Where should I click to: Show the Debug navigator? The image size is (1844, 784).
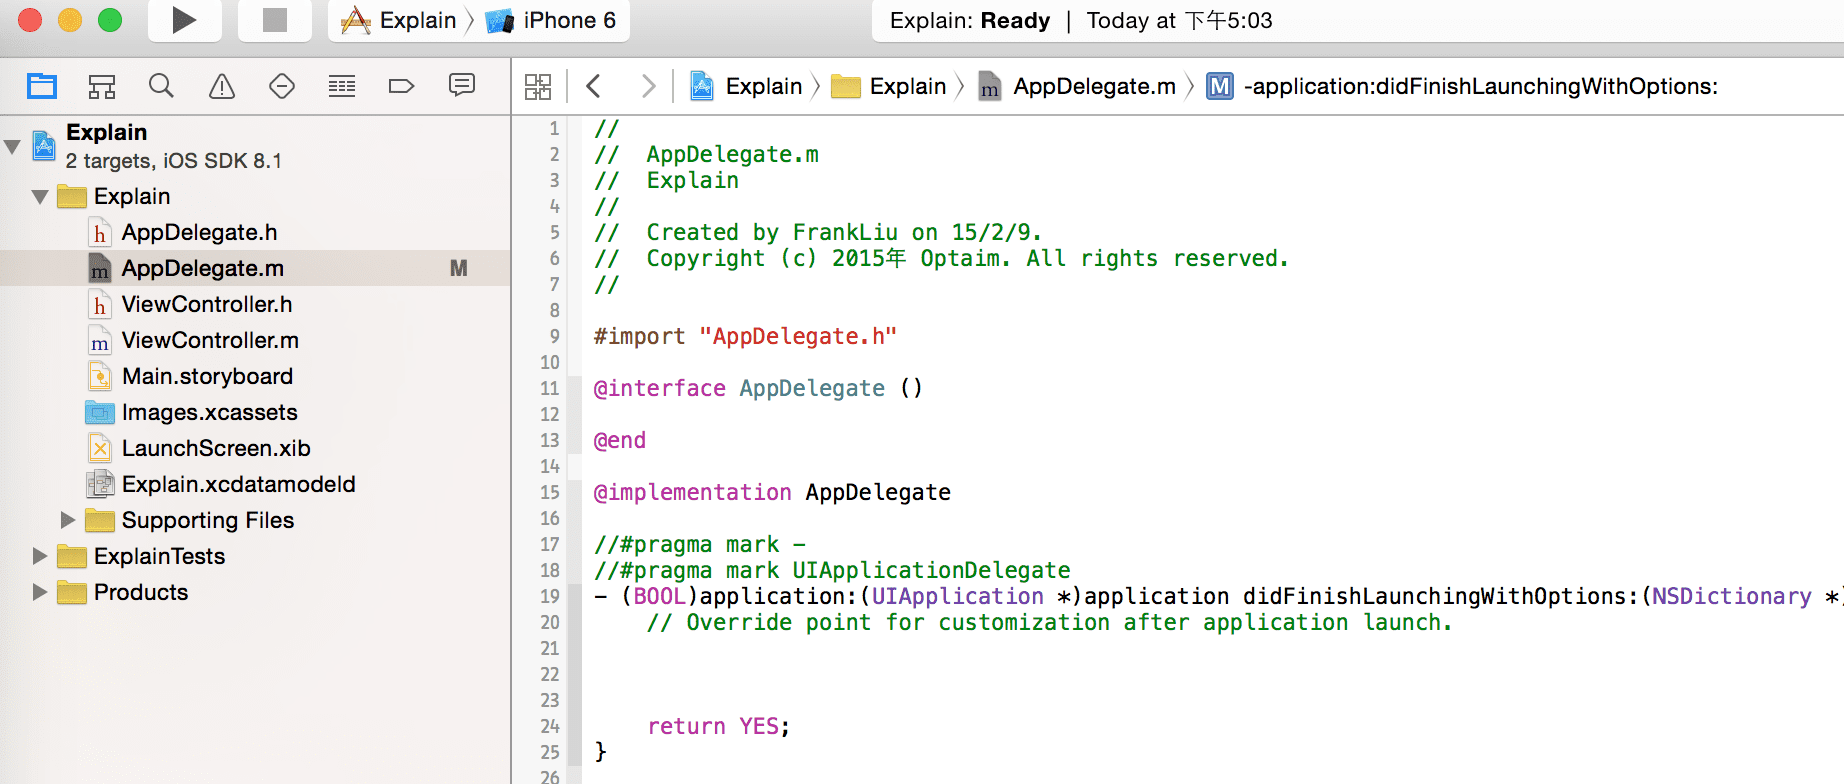tap(342, 87)
